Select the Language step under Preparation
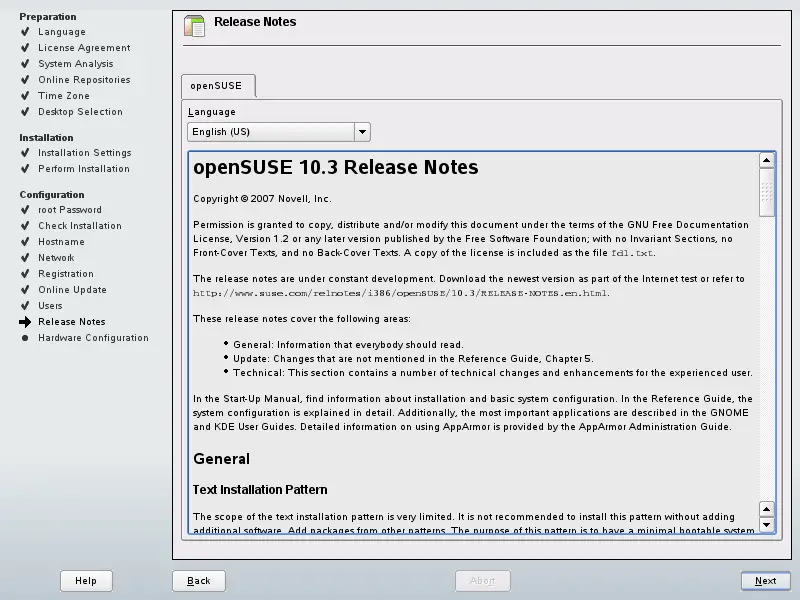This screenshot has height=600, width=800. pos(62,32)
